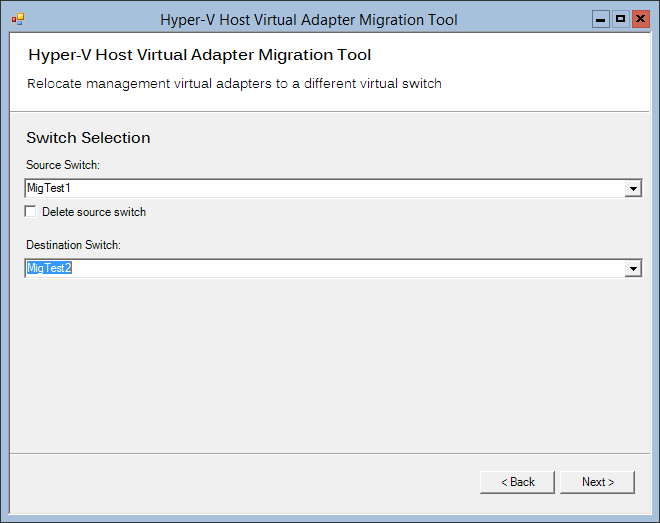The image size is (660, 523).
Task: Expand the Source Switch dropdown arrow
Action: tap(633, 188)
